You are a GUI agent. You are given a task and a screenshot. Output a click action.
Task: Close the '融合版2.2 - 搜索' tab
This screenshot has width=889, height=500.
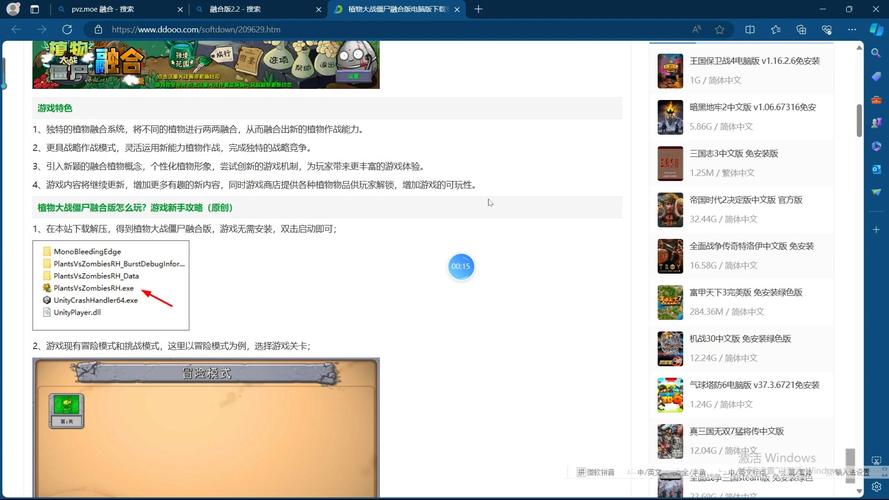click(318, 9)
